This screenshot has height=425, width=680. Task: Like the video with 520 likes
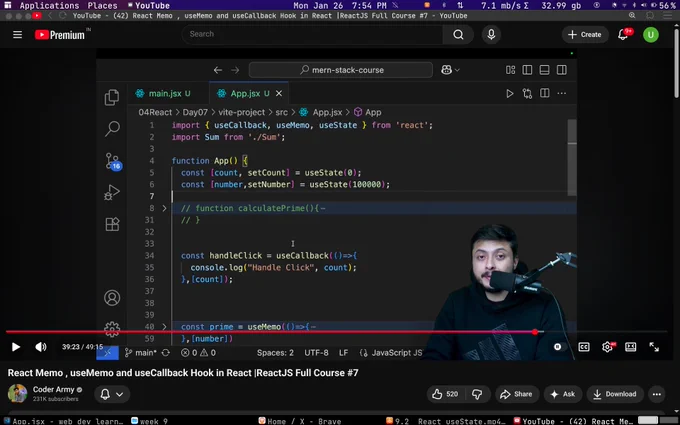(445, 394)
